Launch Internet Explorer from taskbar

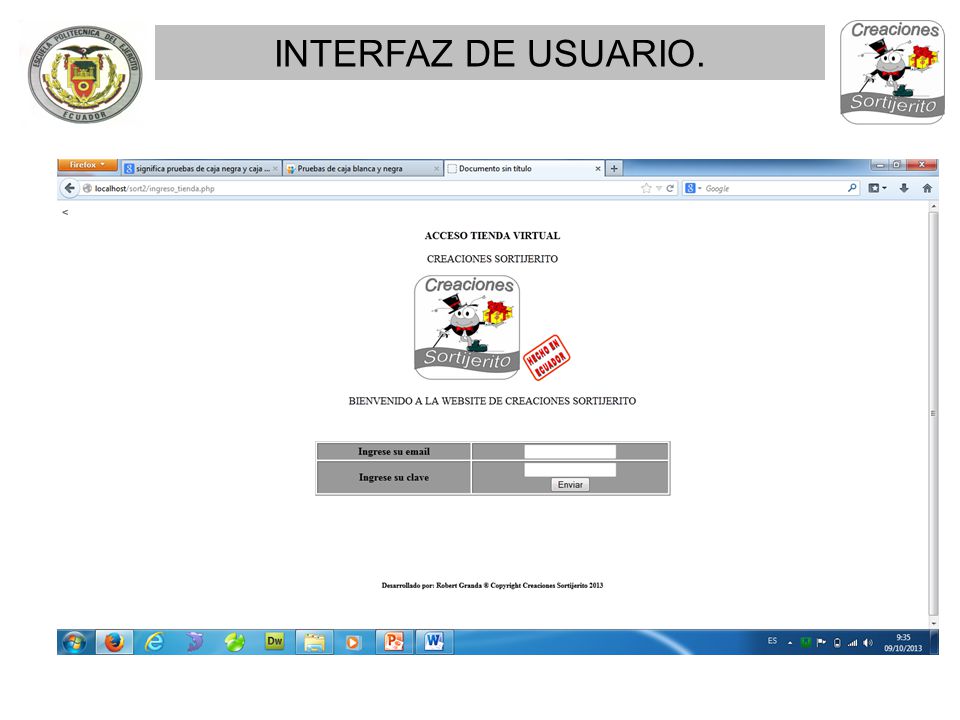154,642
